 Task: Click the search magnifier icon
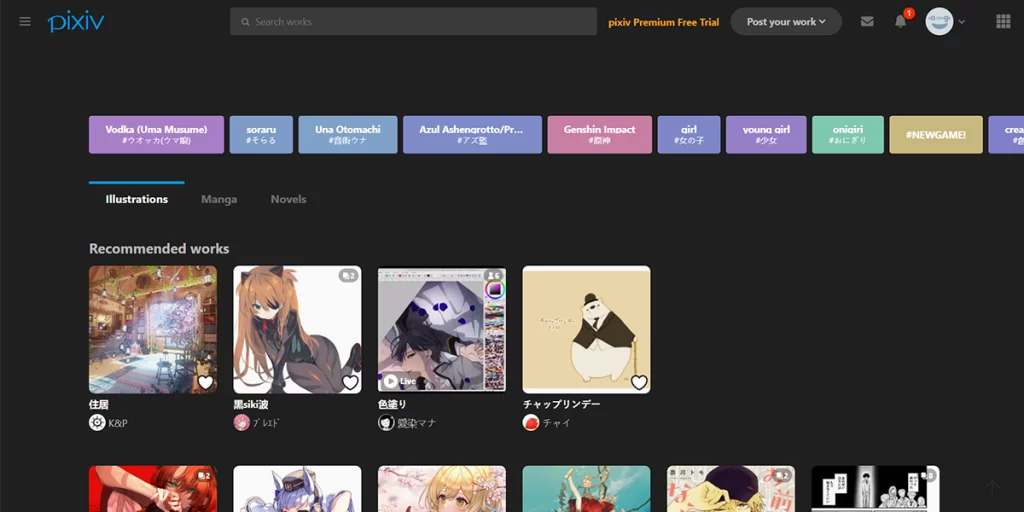pyautogui.click(x=246, y=22)
